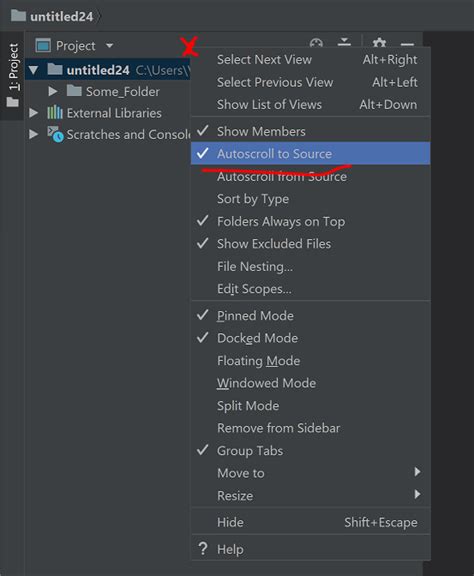Click the Some_Folder folder icon
The height and width of the screenshot is (576, 474).
click(x=74, y=90)
